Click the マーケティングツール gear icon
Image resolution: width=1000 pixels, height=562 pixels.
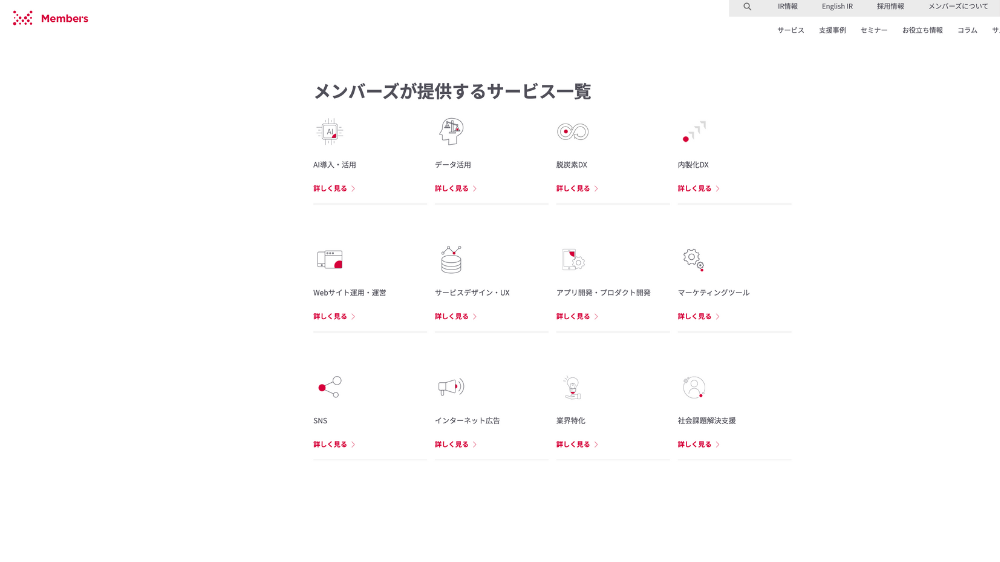(693, 260)
